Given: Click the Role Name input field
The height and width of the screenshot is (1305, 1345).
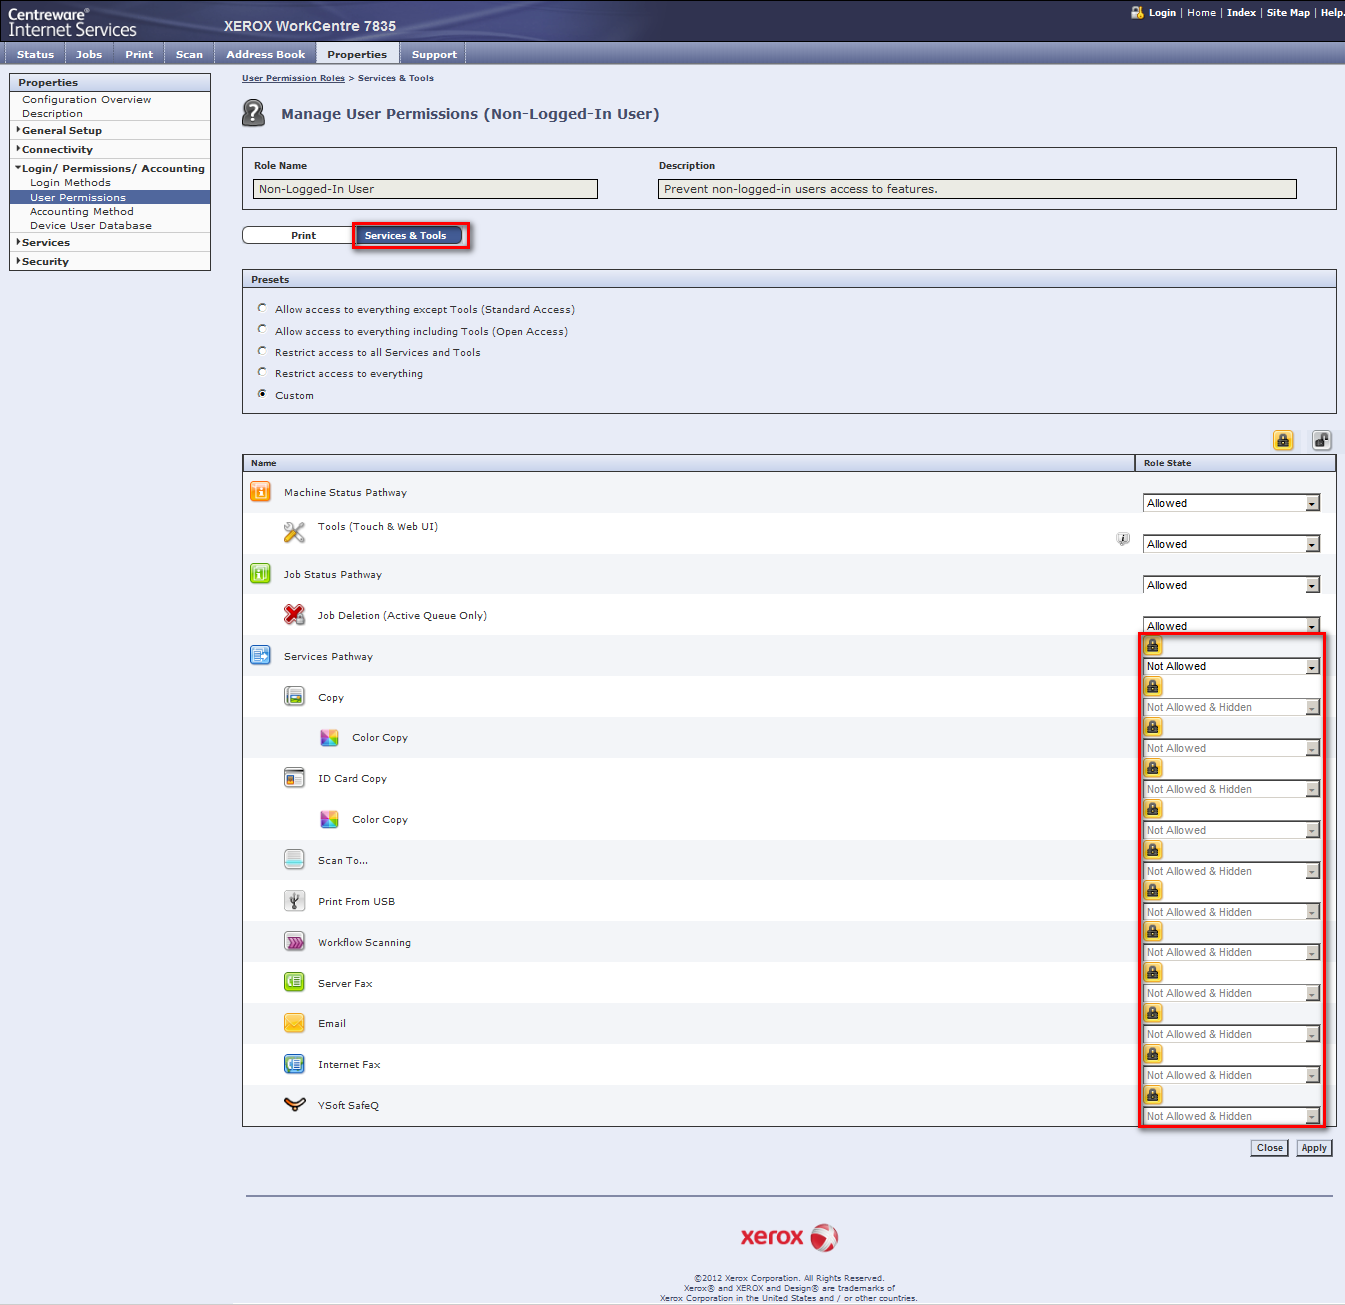Looking at the screenshot, I should 425,189.
